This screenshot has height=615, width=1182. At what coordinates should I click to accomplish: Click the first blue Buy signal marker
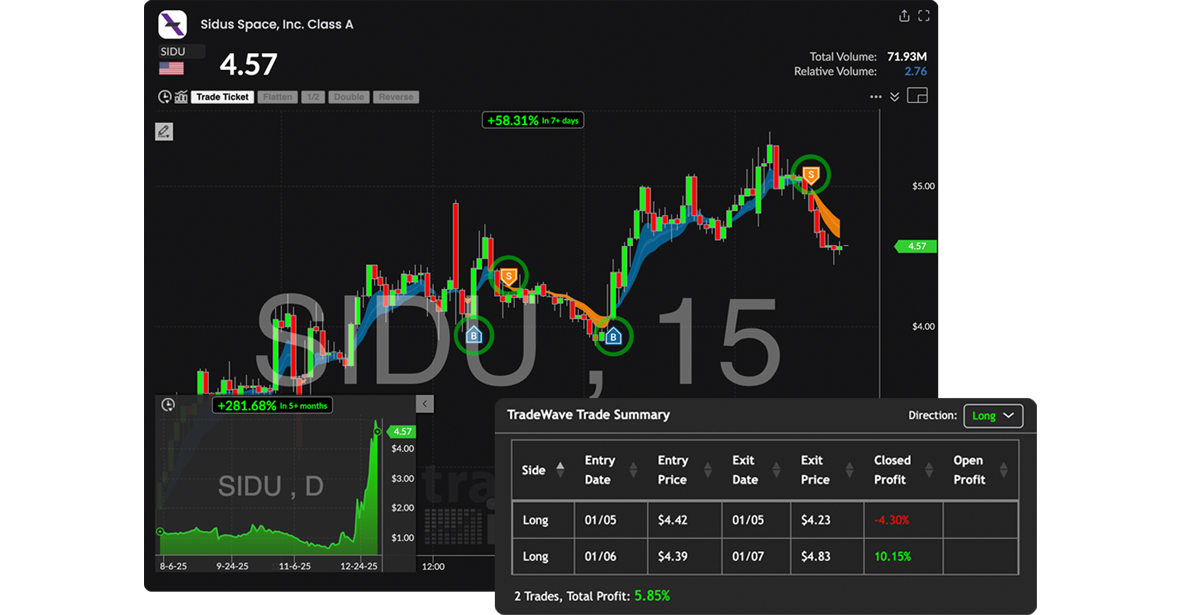475,335
